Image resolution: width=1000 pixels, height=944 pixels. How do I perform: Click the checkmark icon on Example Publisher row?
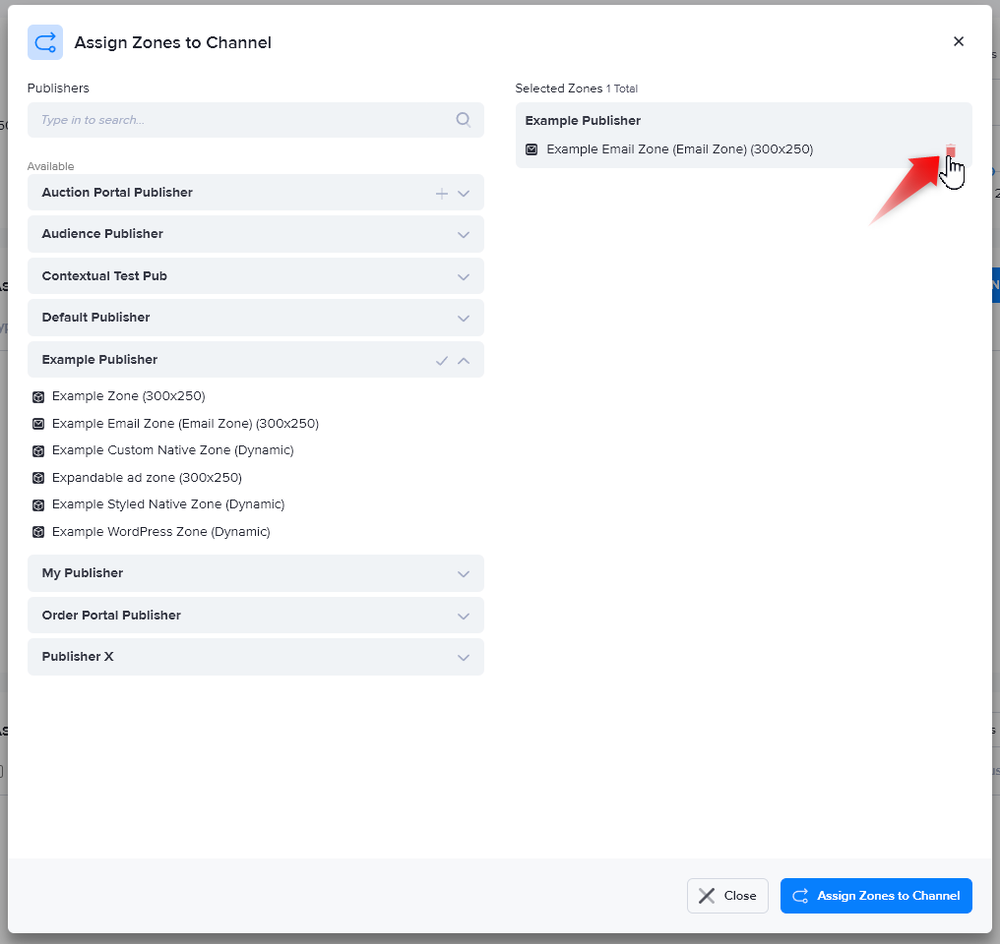click(x=441, y=360)
